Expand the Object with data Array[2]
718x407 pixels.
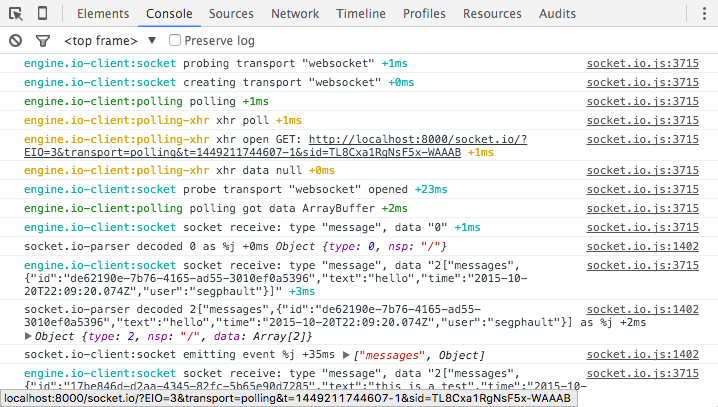28,337
